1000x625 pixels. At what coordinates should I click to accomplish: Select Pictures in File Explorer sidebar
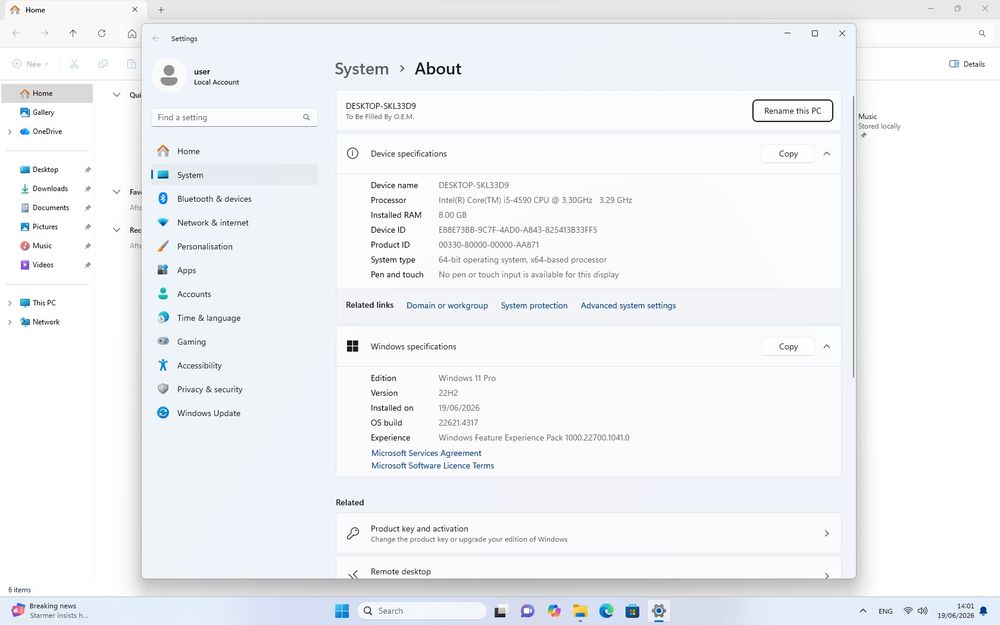(48, 227)
